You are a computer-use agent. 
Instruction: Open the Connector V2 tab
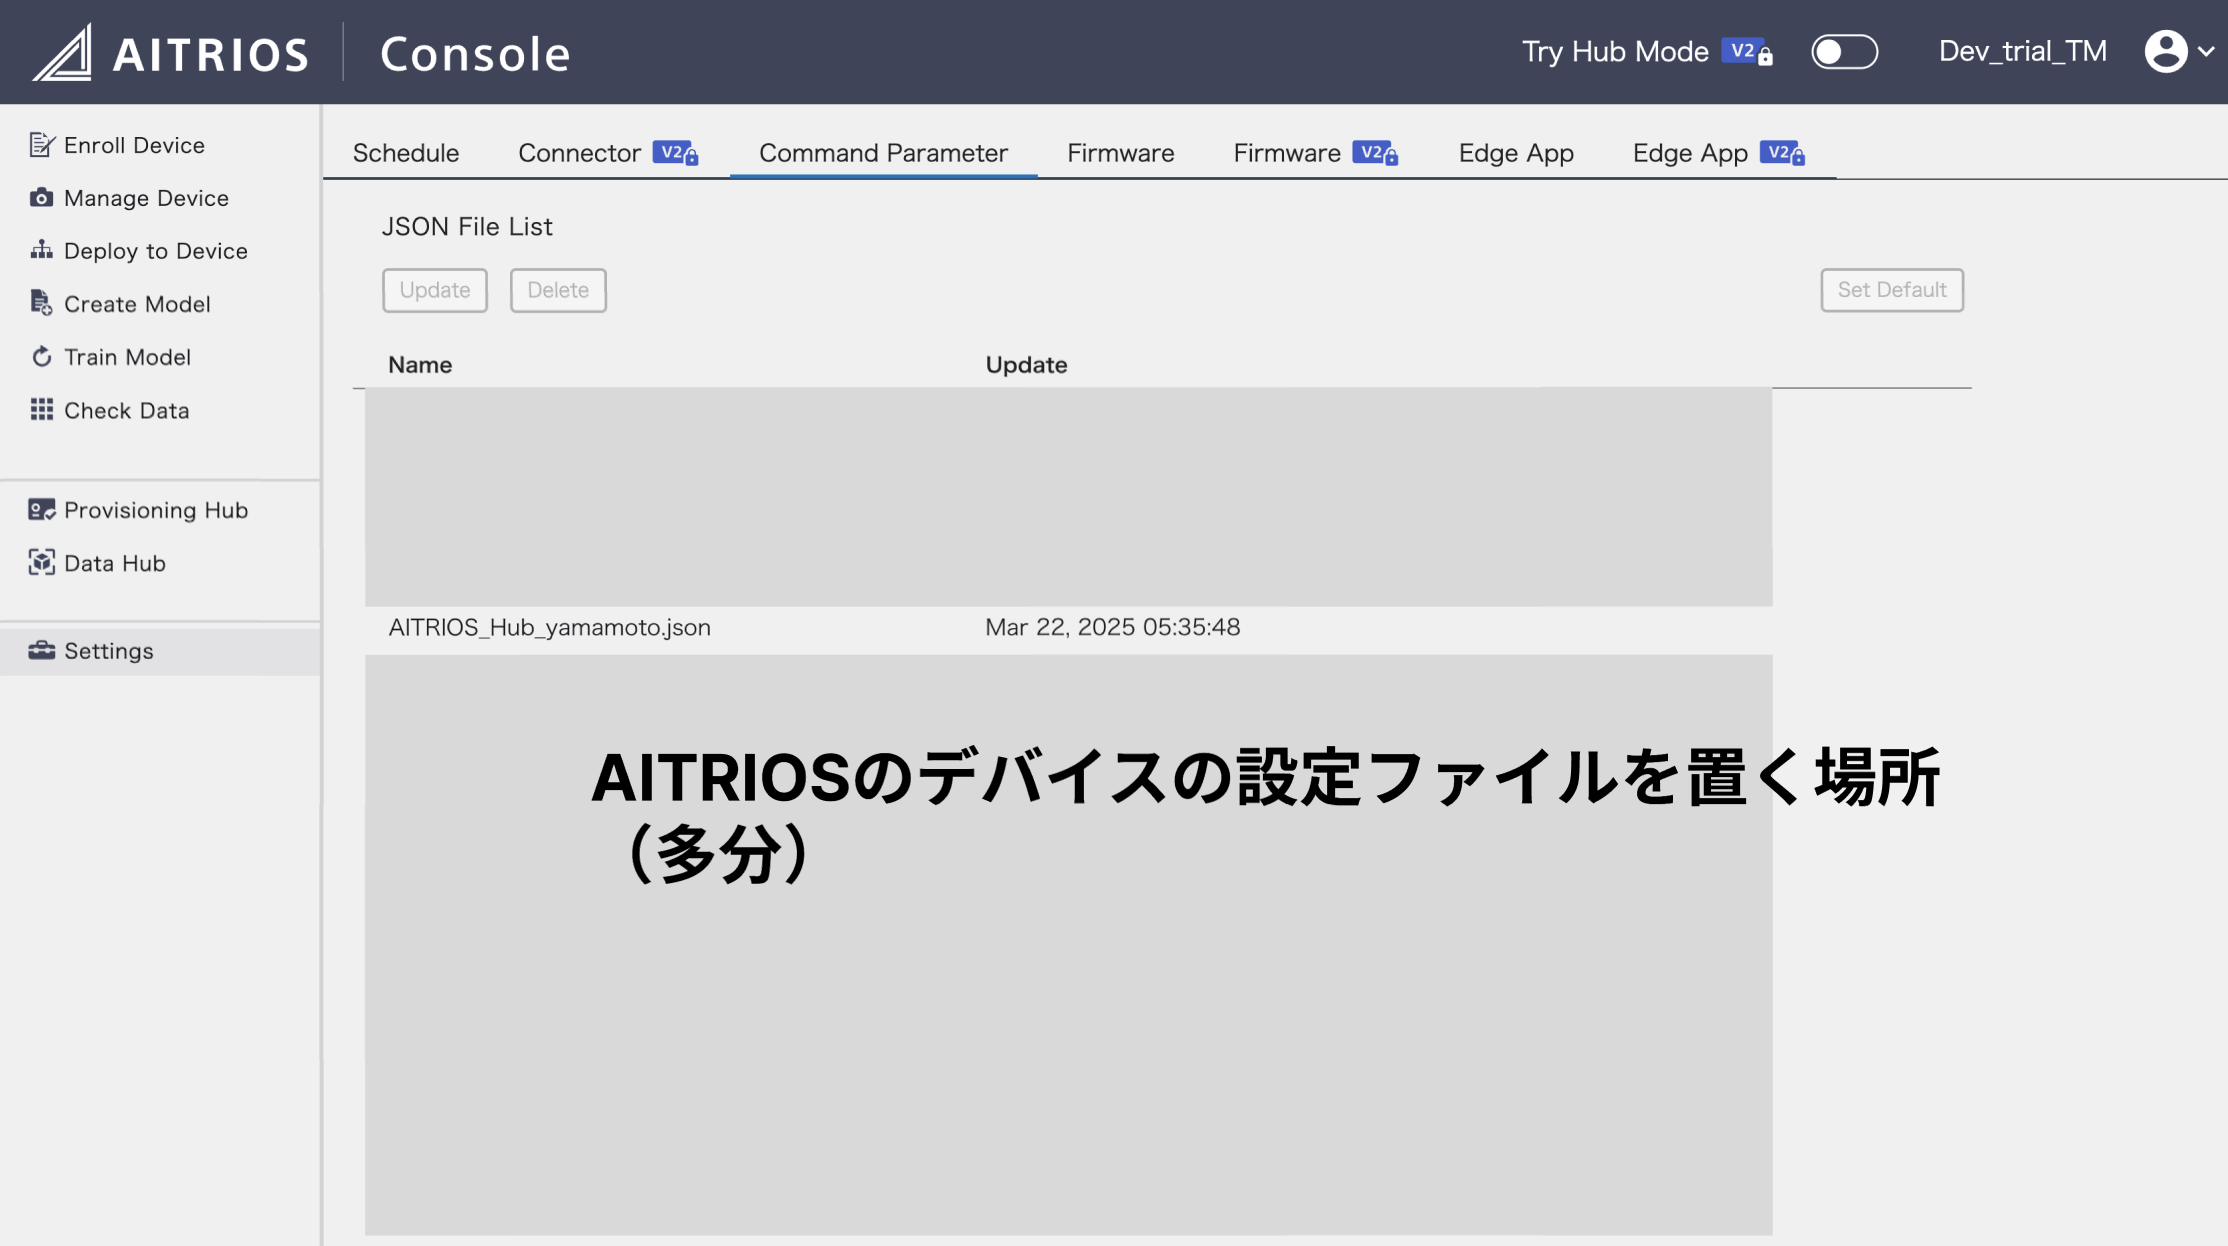[x=607, y=153]
